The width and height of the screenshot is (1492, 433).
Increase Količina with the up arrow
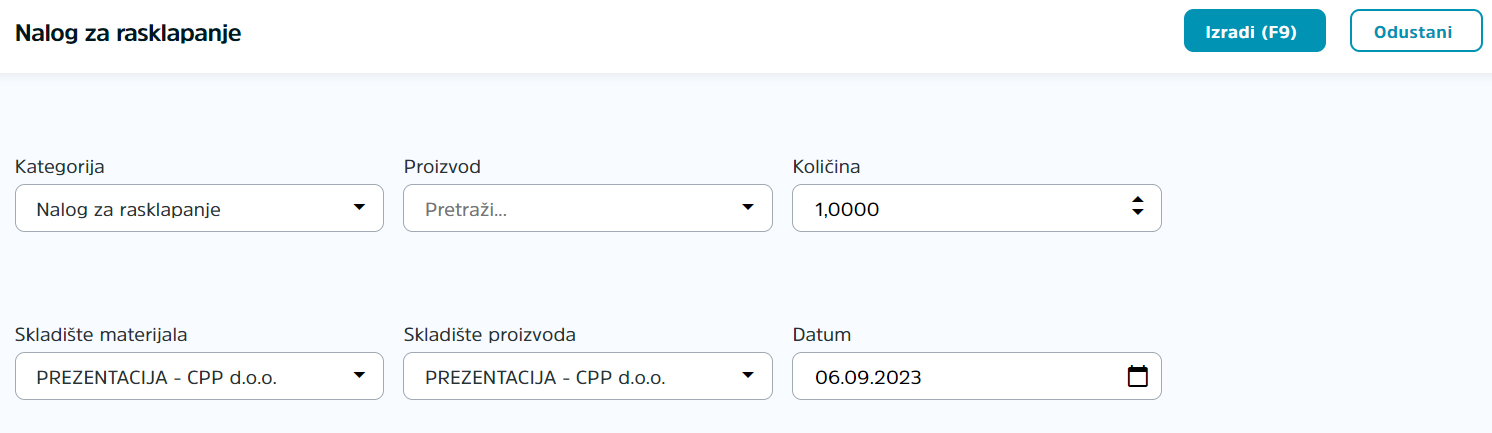tap(1137, 202)
